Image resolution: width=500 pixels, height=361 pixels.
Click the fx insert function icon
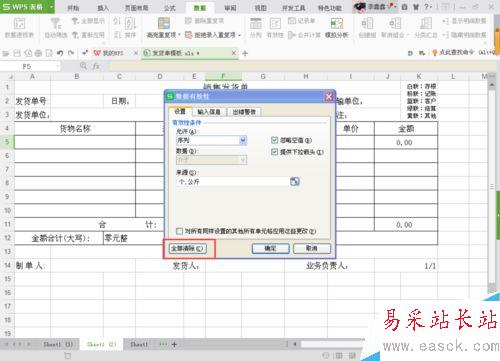[96, 66]
